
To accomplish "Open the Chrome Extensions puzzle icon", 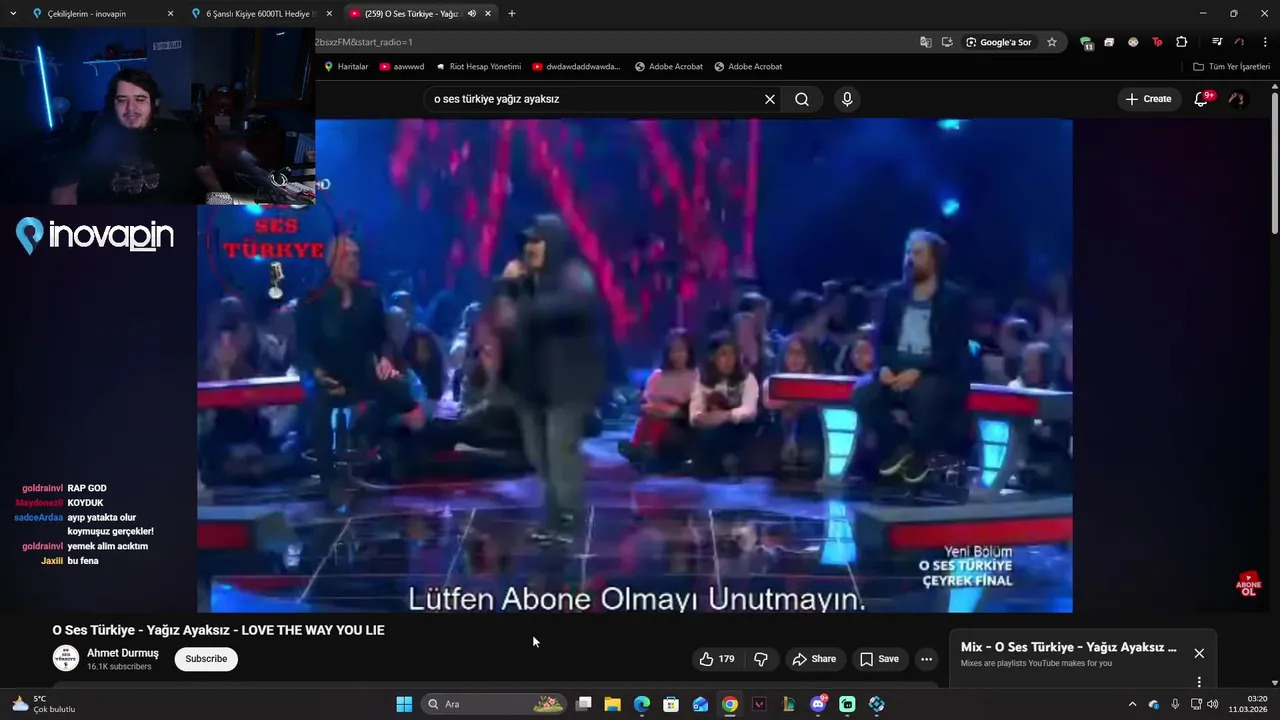I will [1182, 42].
